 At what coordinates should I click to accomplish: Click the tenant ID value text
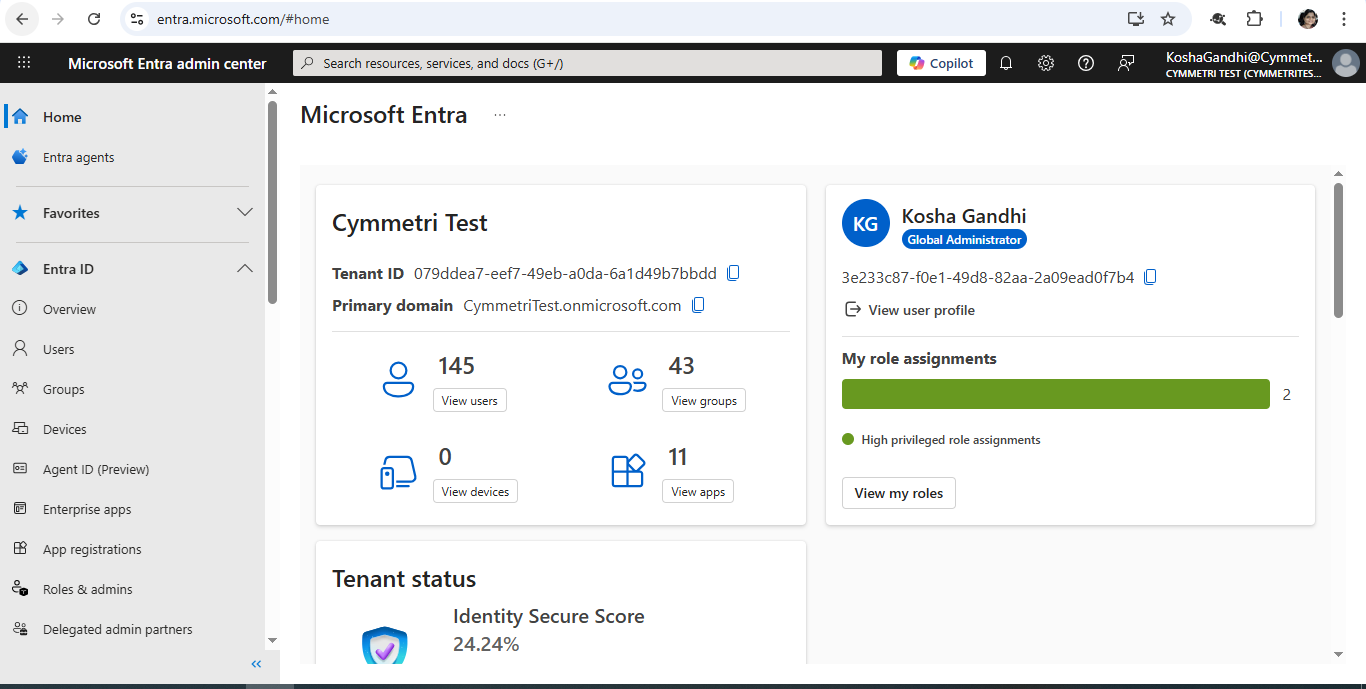565,273
